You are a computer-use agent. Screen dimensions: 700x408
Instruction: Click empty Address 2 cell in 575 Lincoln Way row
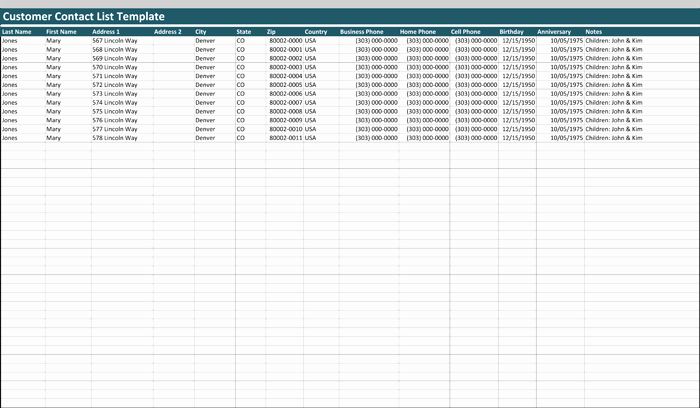click(x=174, y=112)
